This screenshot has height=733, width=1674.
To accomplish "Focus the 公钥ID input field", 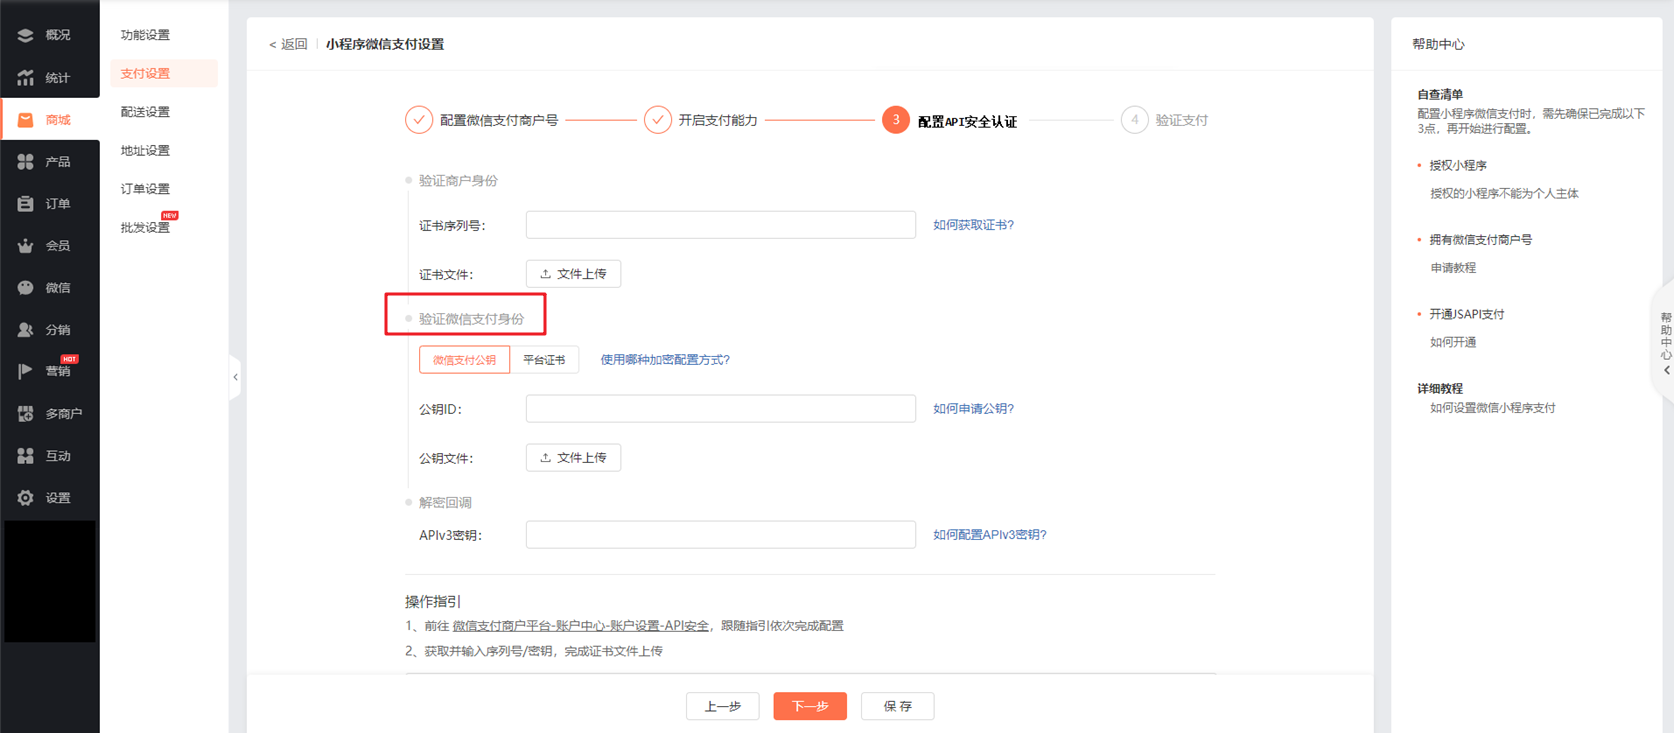I will (x=721, y=409).
